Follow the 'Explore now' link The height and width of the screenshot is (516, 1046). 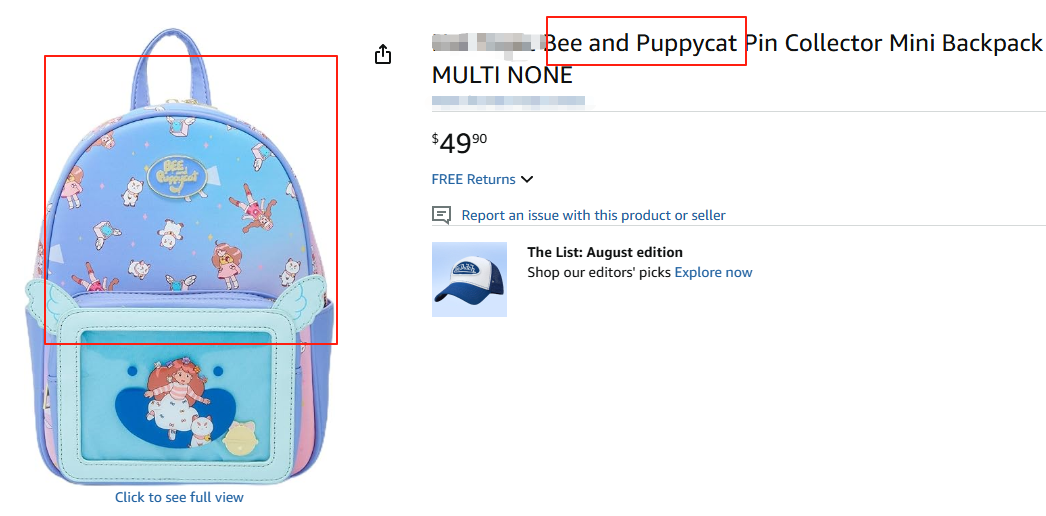pos(713,272)
